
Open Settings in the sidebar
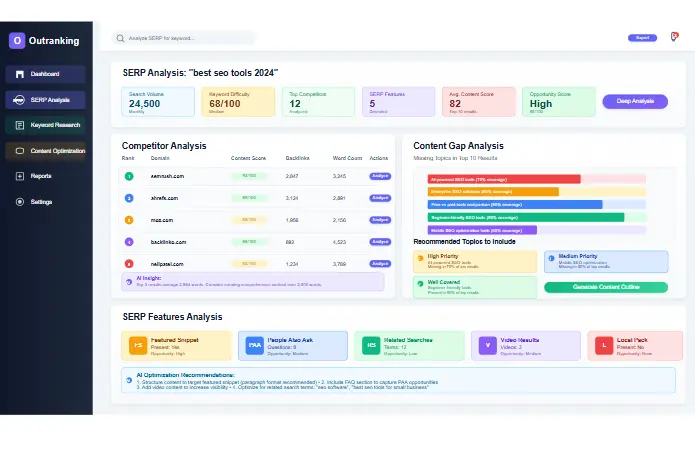[45, 202]
